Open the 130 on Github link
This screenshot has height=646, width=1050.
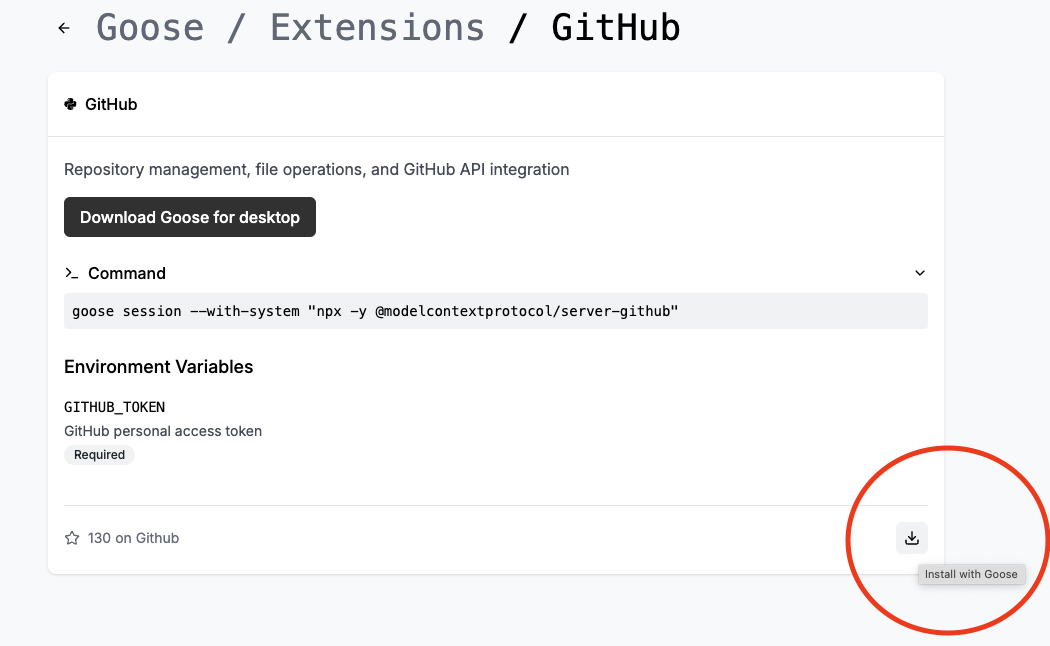[x=133, y=537]
